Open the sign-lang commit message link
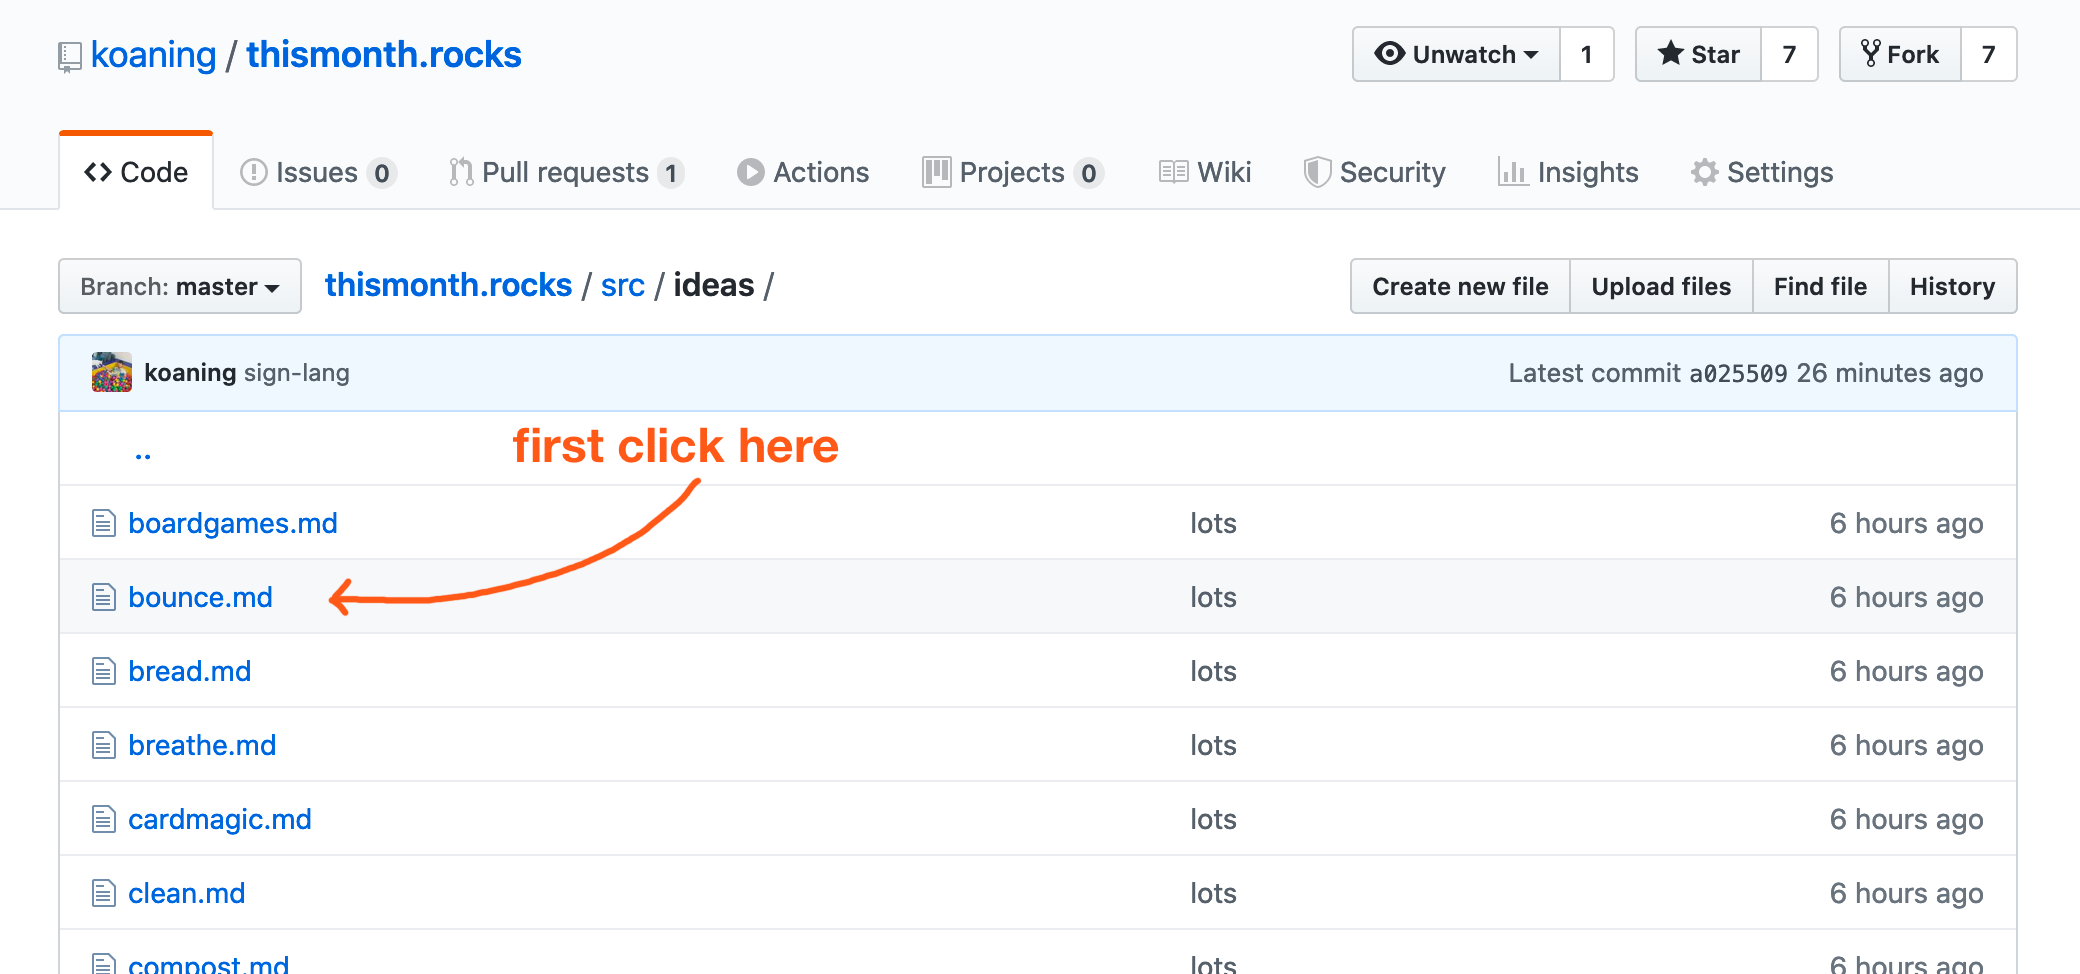The width and height of the screenshot is (2080, 974). 297,373
